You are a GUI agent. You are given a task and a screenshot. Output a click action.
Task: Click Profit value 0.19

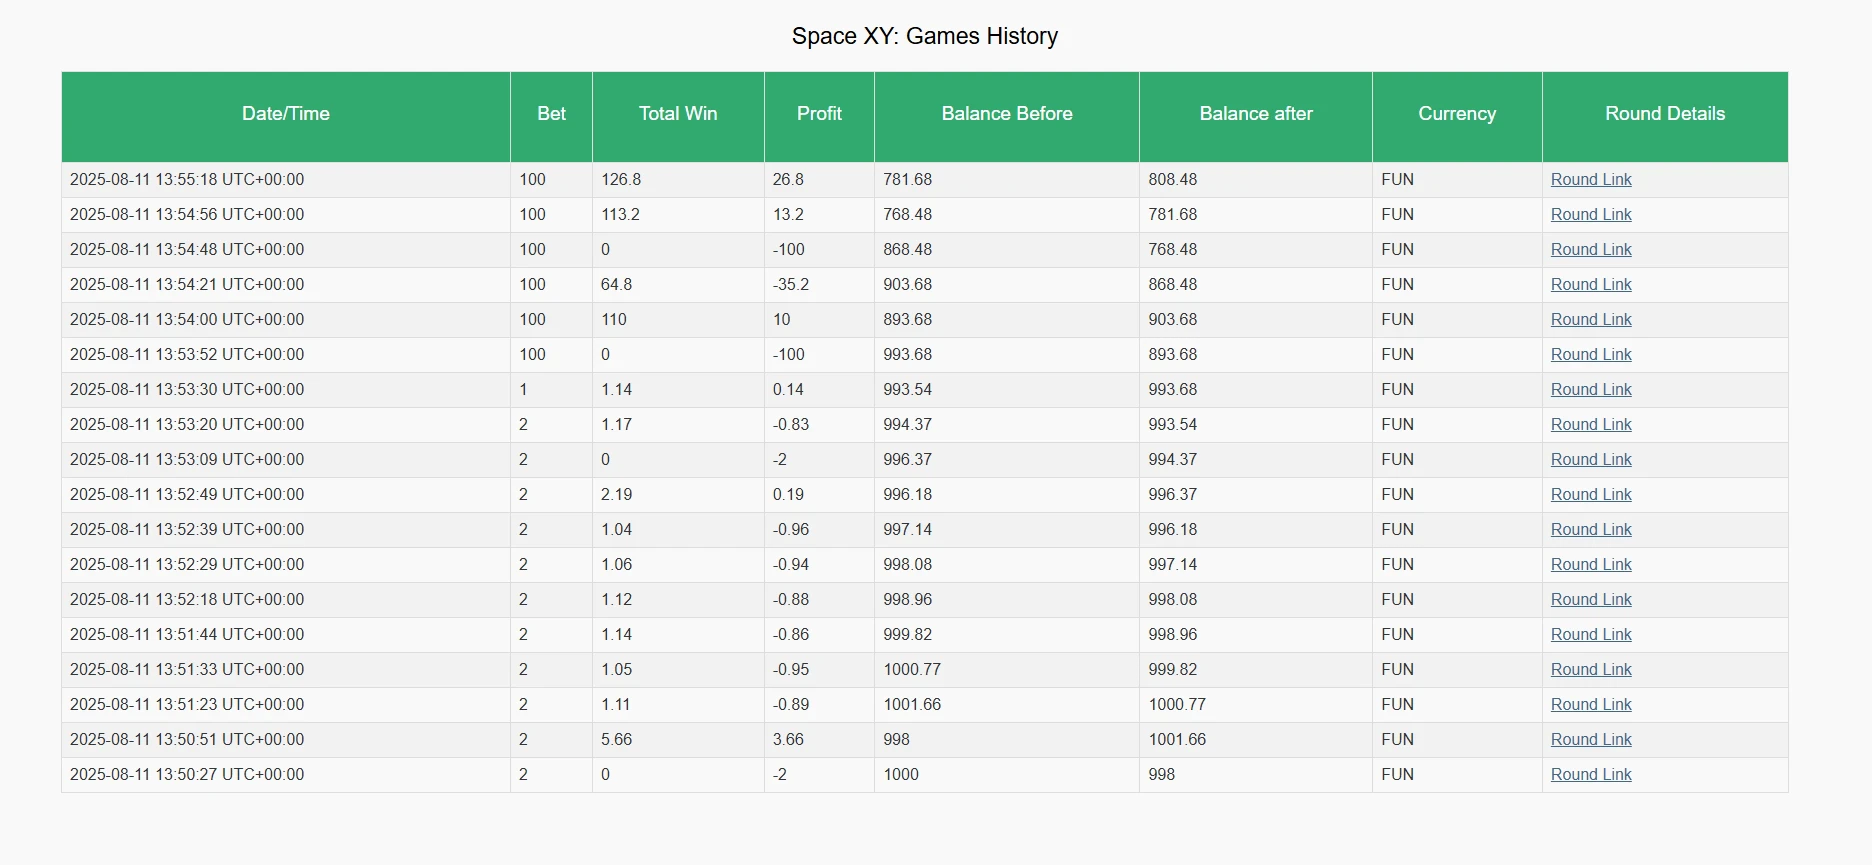coord(788,495)
